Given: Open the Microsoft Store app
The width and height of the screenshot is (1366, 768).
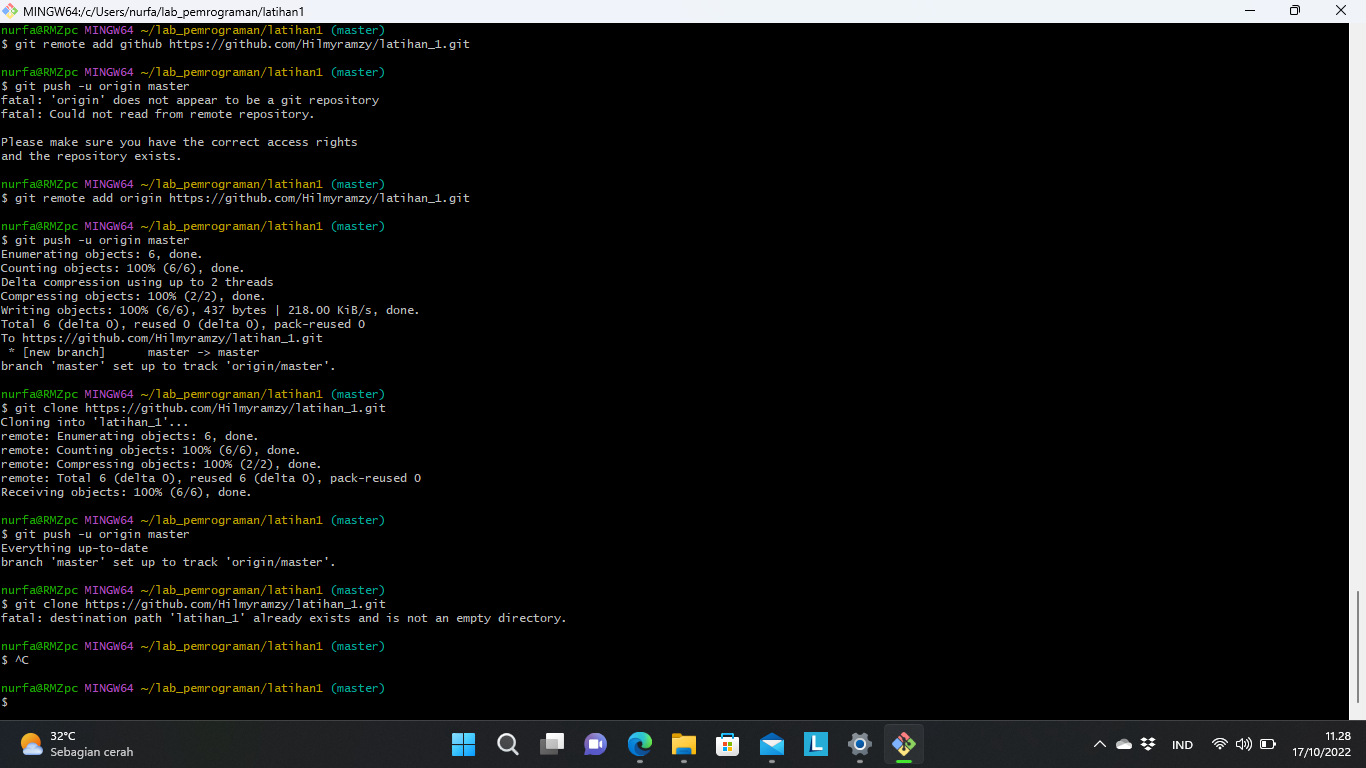Looking at the screenshot, I should click(727, 744).
